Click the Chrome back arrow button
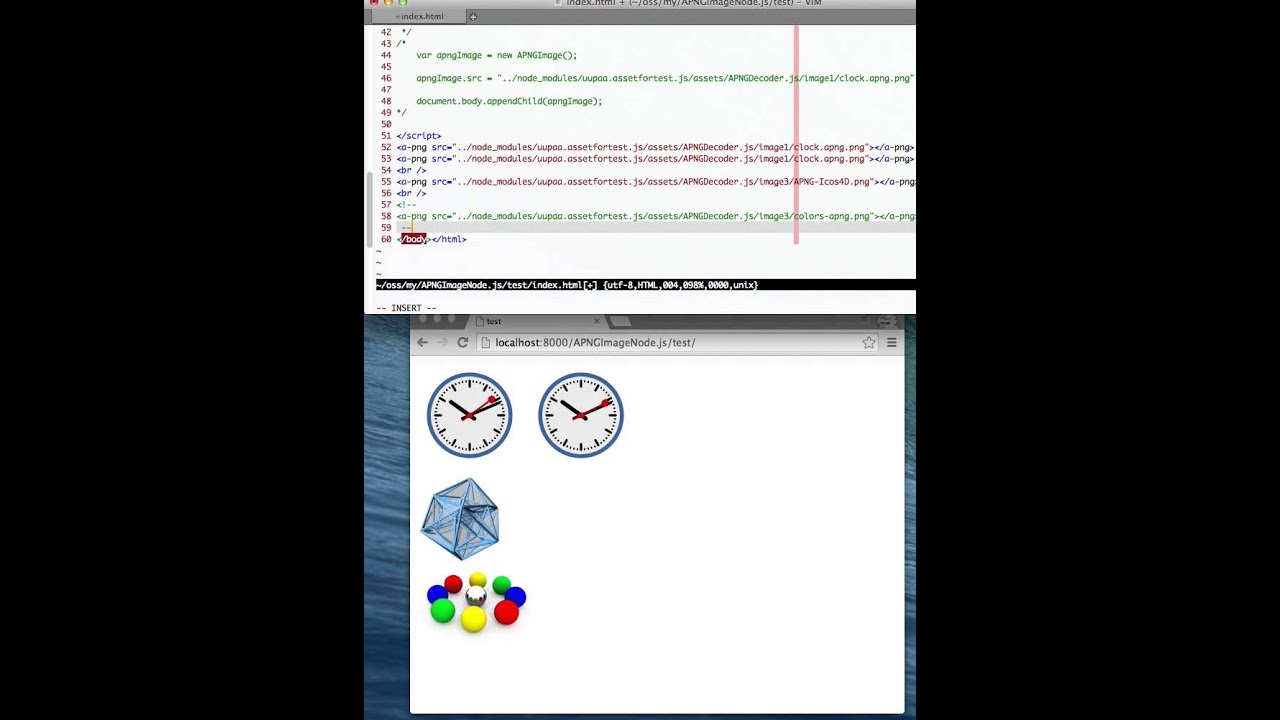The width and height of the screenshot is (1280, 720). tap(422, 342)
